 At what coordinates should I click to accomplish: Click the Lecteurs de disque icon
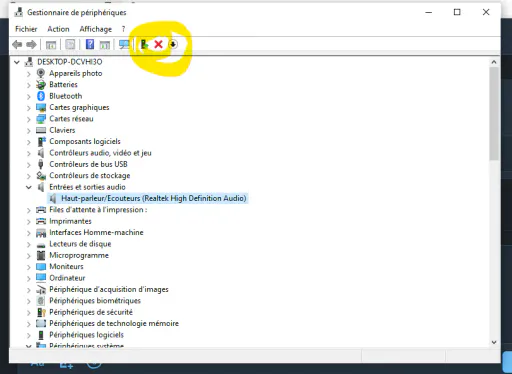coord(41,245)
